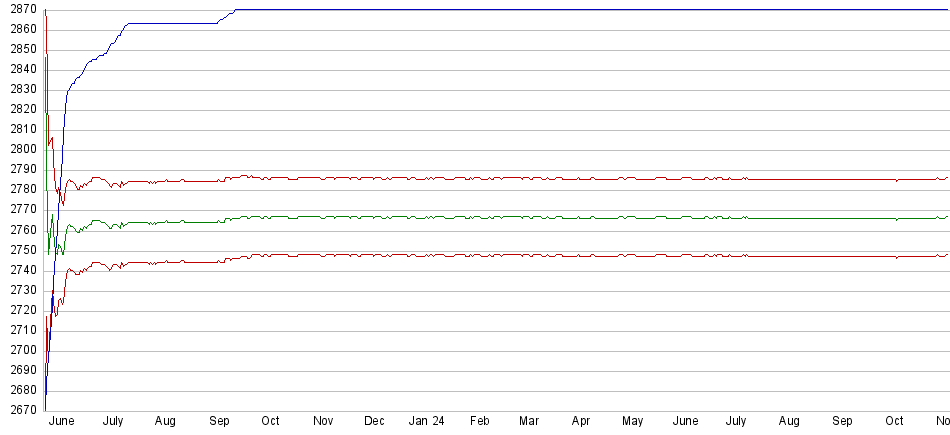
Task: Click the green middle line of the chart
Action: coord(500,217)
